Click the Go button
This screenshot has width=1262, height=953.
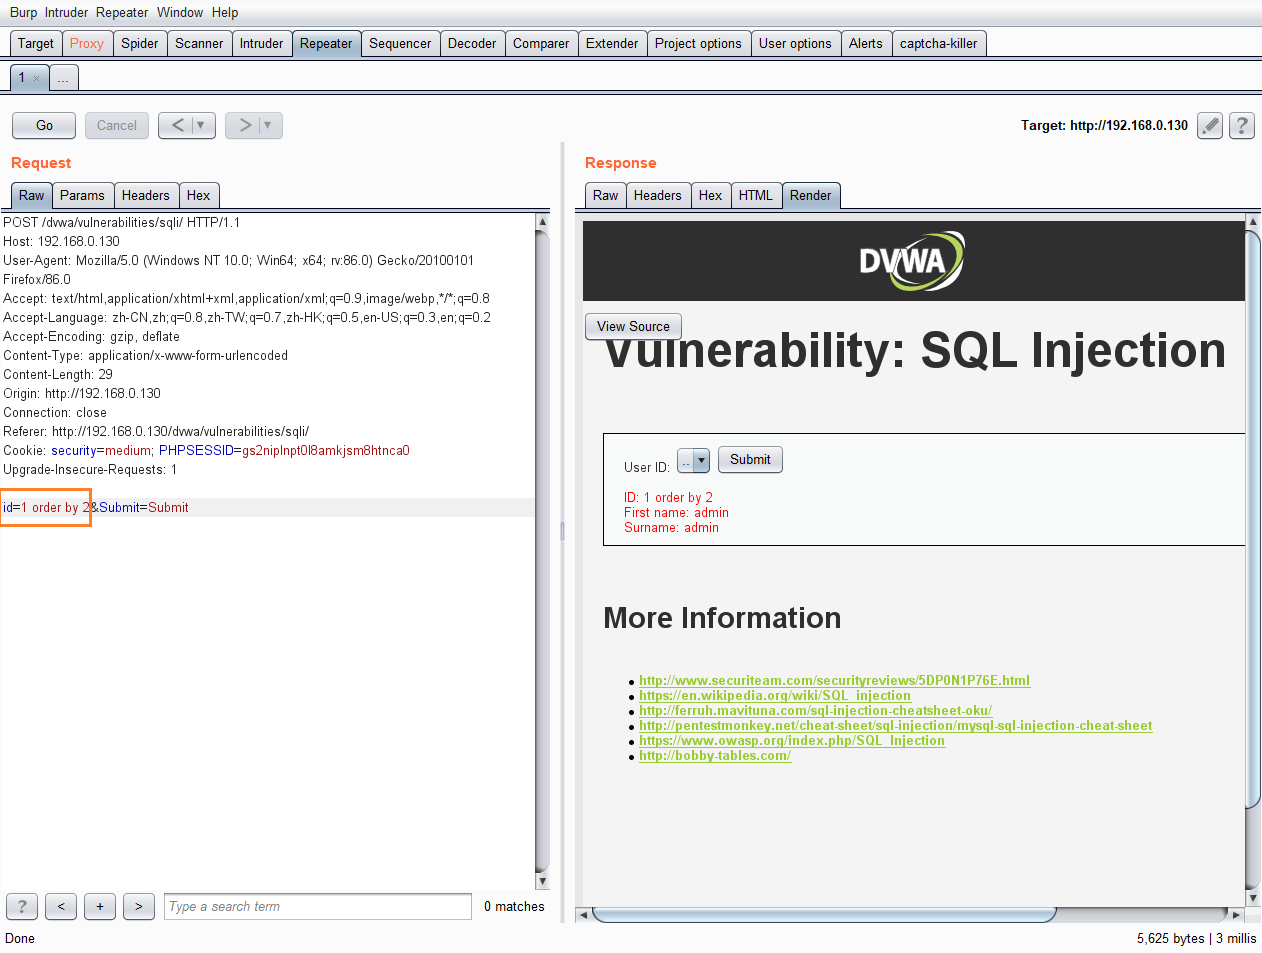[x=44, y=125]
